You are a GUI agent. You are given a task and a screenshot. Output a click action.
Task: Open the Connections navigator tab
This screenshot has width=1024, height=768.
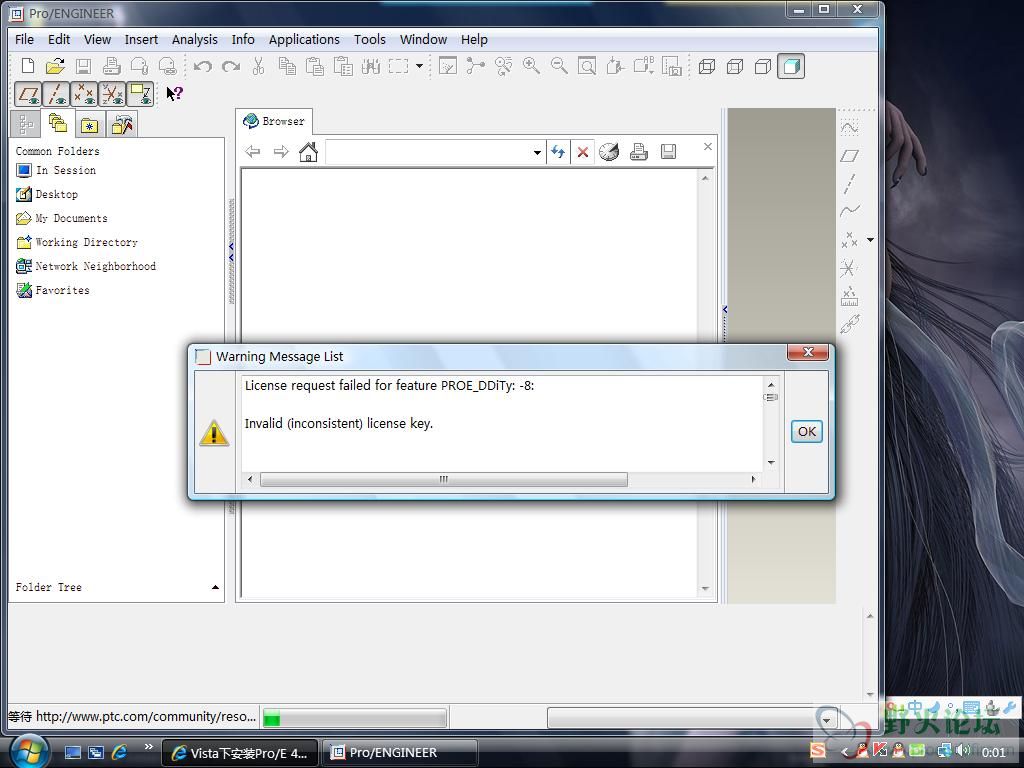point(121,125)
